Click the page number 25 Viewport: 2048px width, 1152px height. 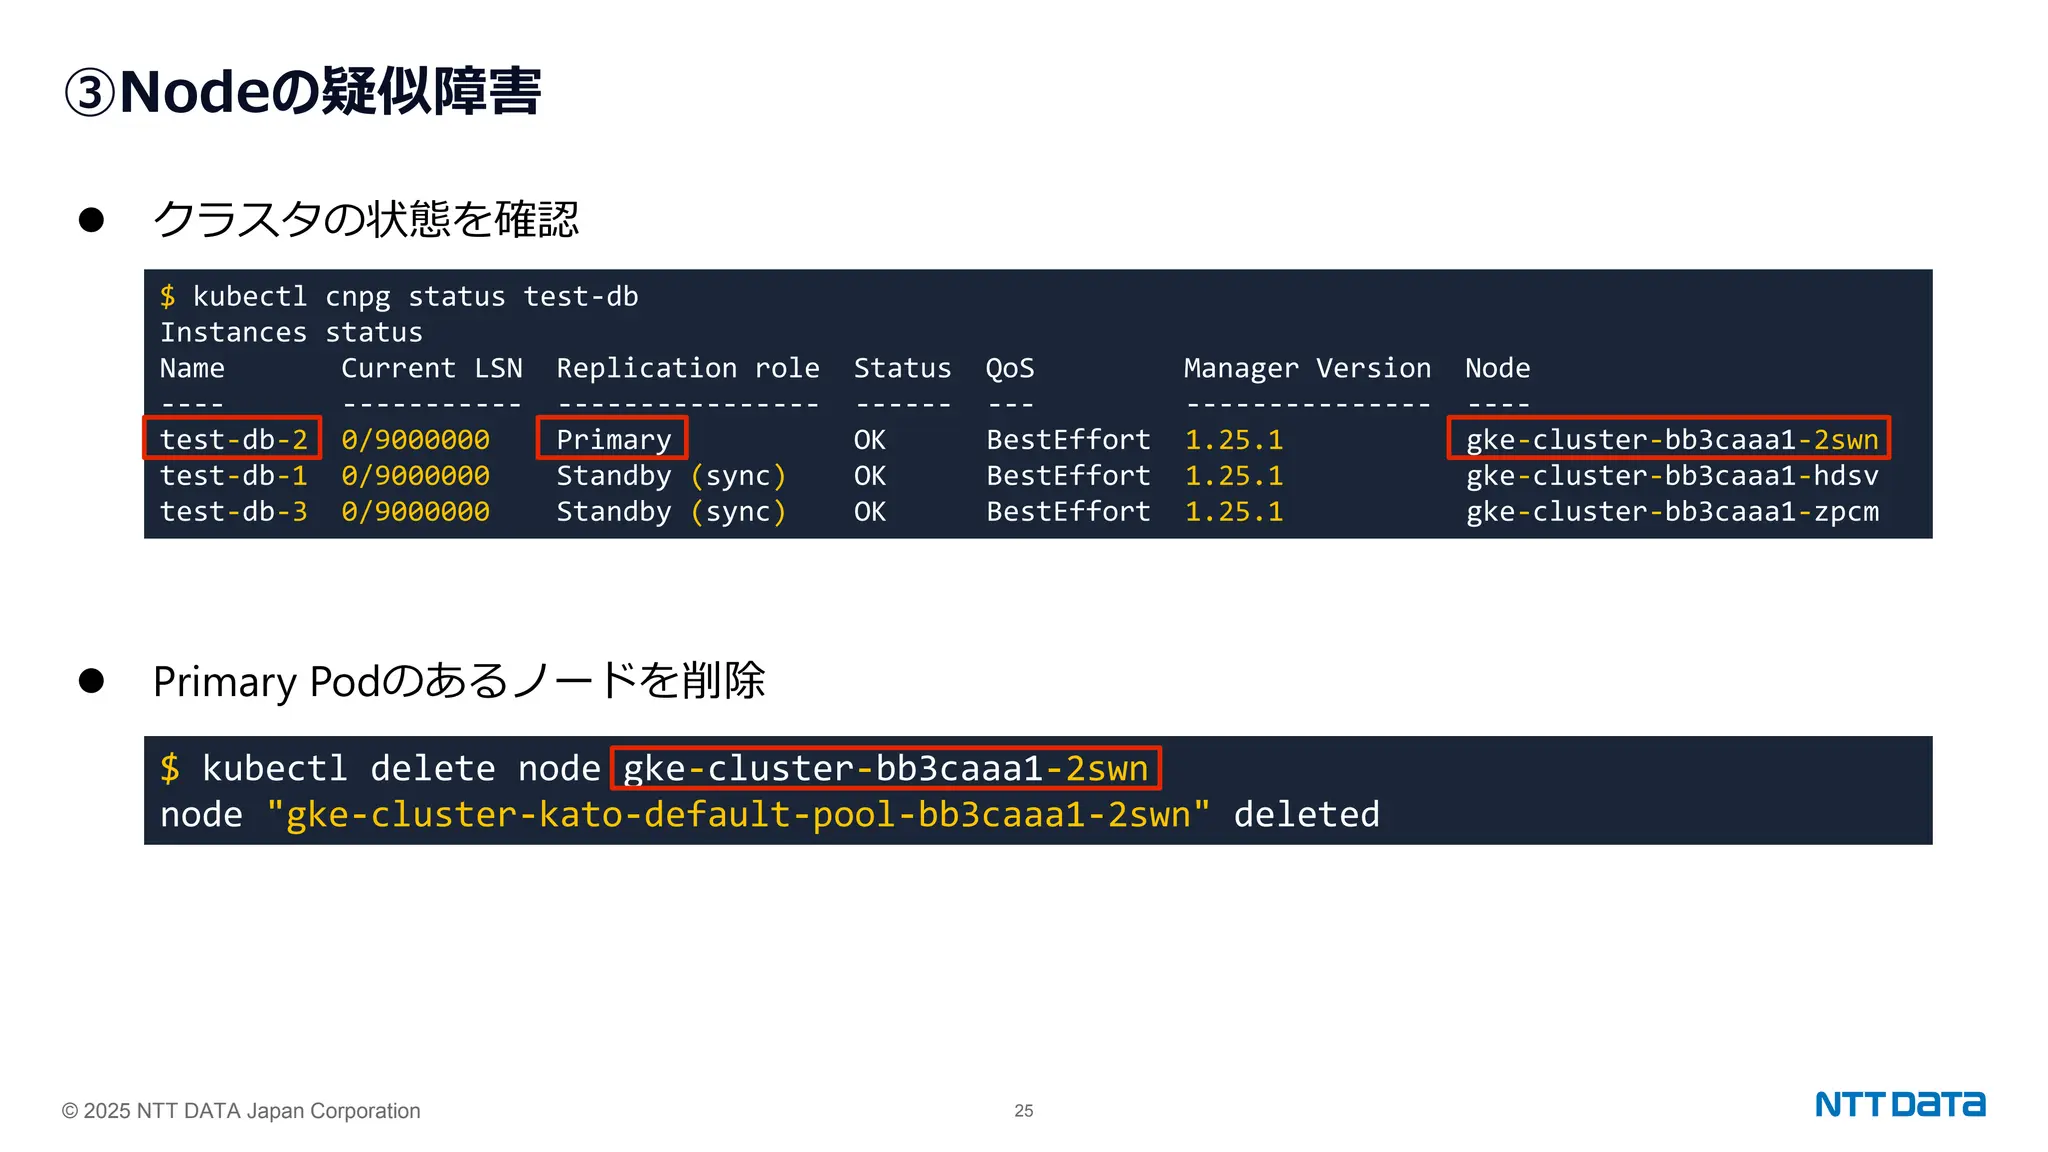(x=1023, y=1111)
